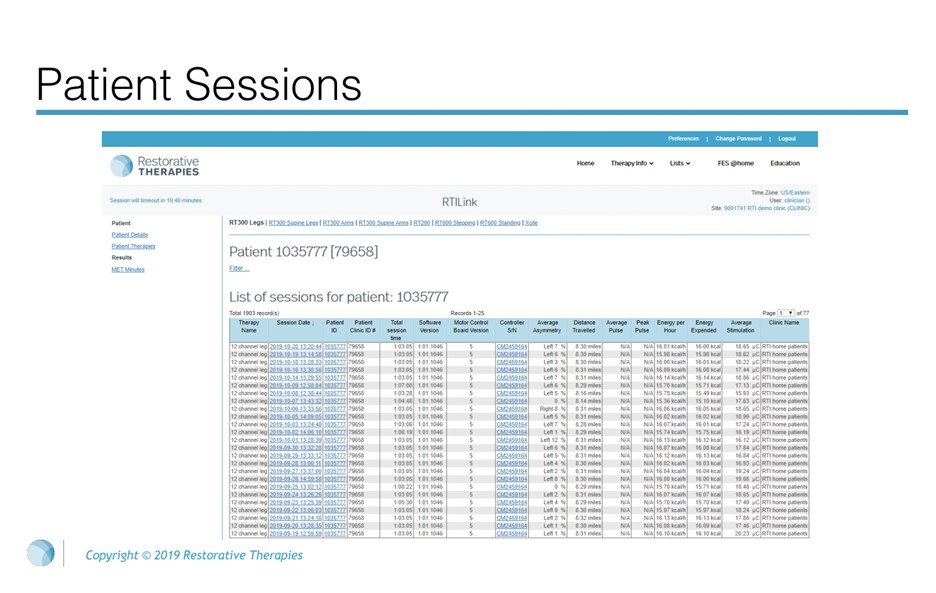The height and width of the screenshot is (593, 936).
Task: Open the Education menu item
Action: pyautogui.click(x=785, y=163)
